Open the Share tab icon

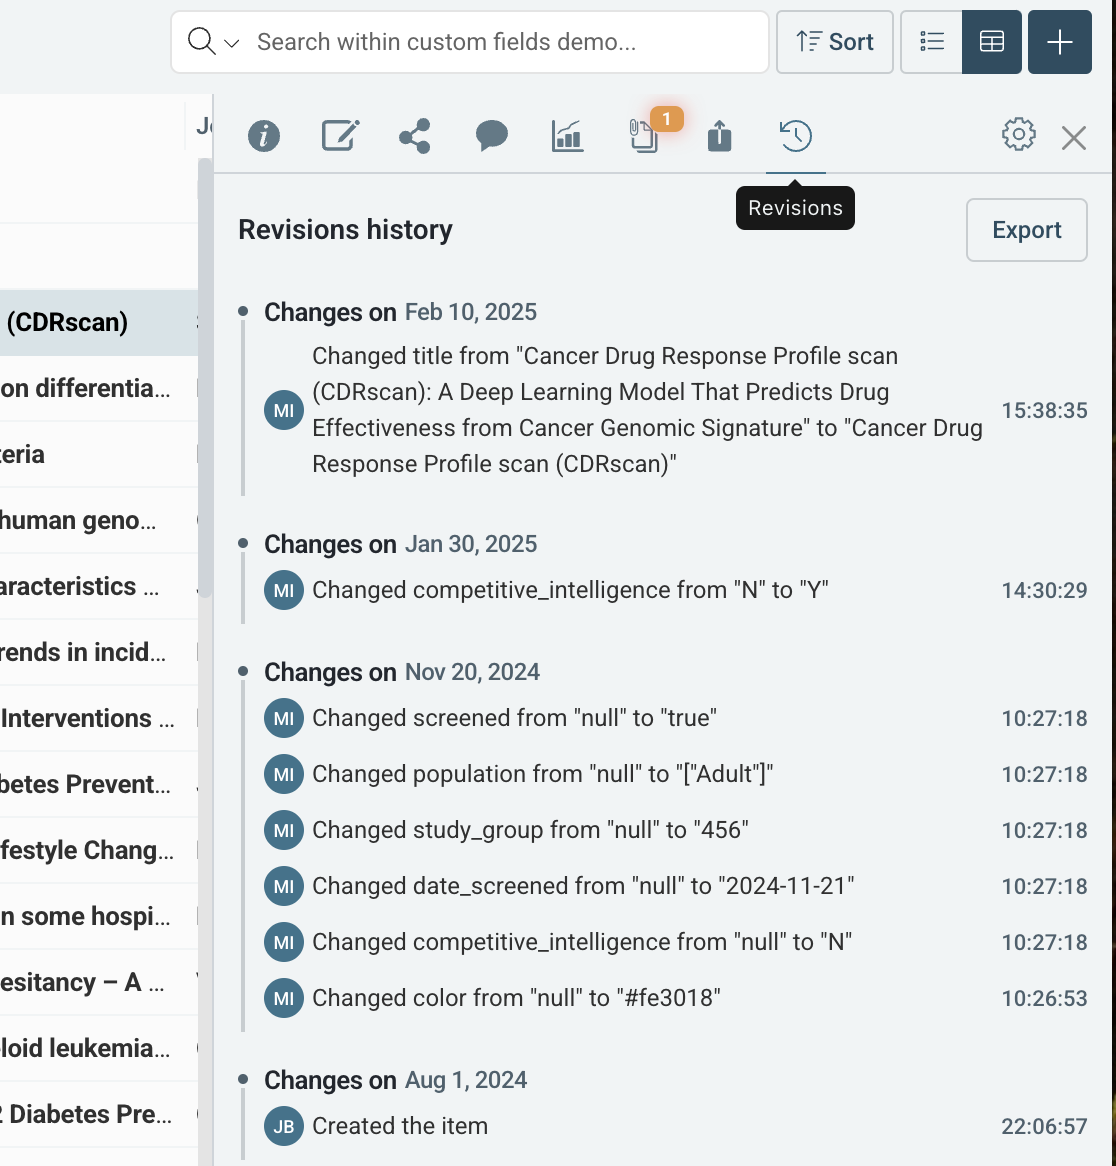coord(415,136)
